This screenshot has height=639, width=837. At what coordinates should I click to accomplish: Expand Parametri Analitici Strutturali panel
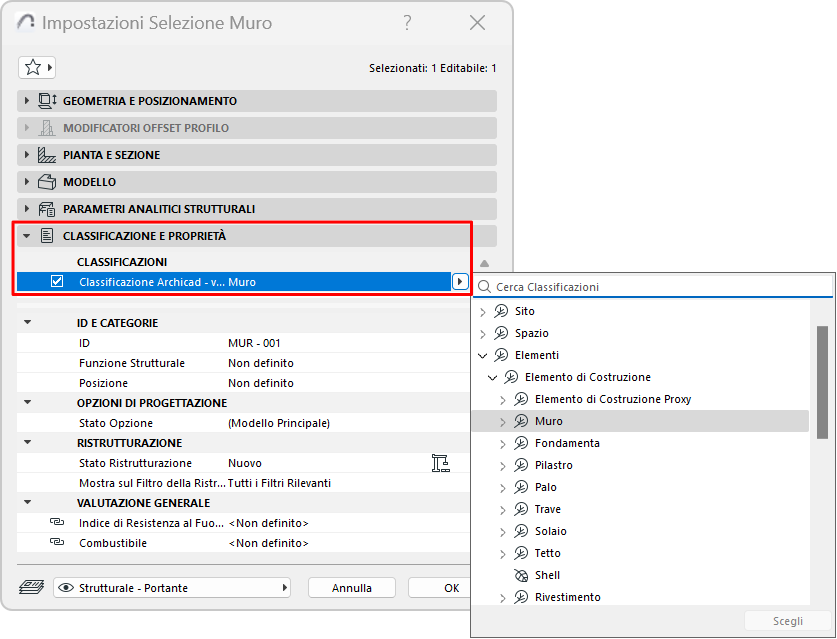coord(27,209)
